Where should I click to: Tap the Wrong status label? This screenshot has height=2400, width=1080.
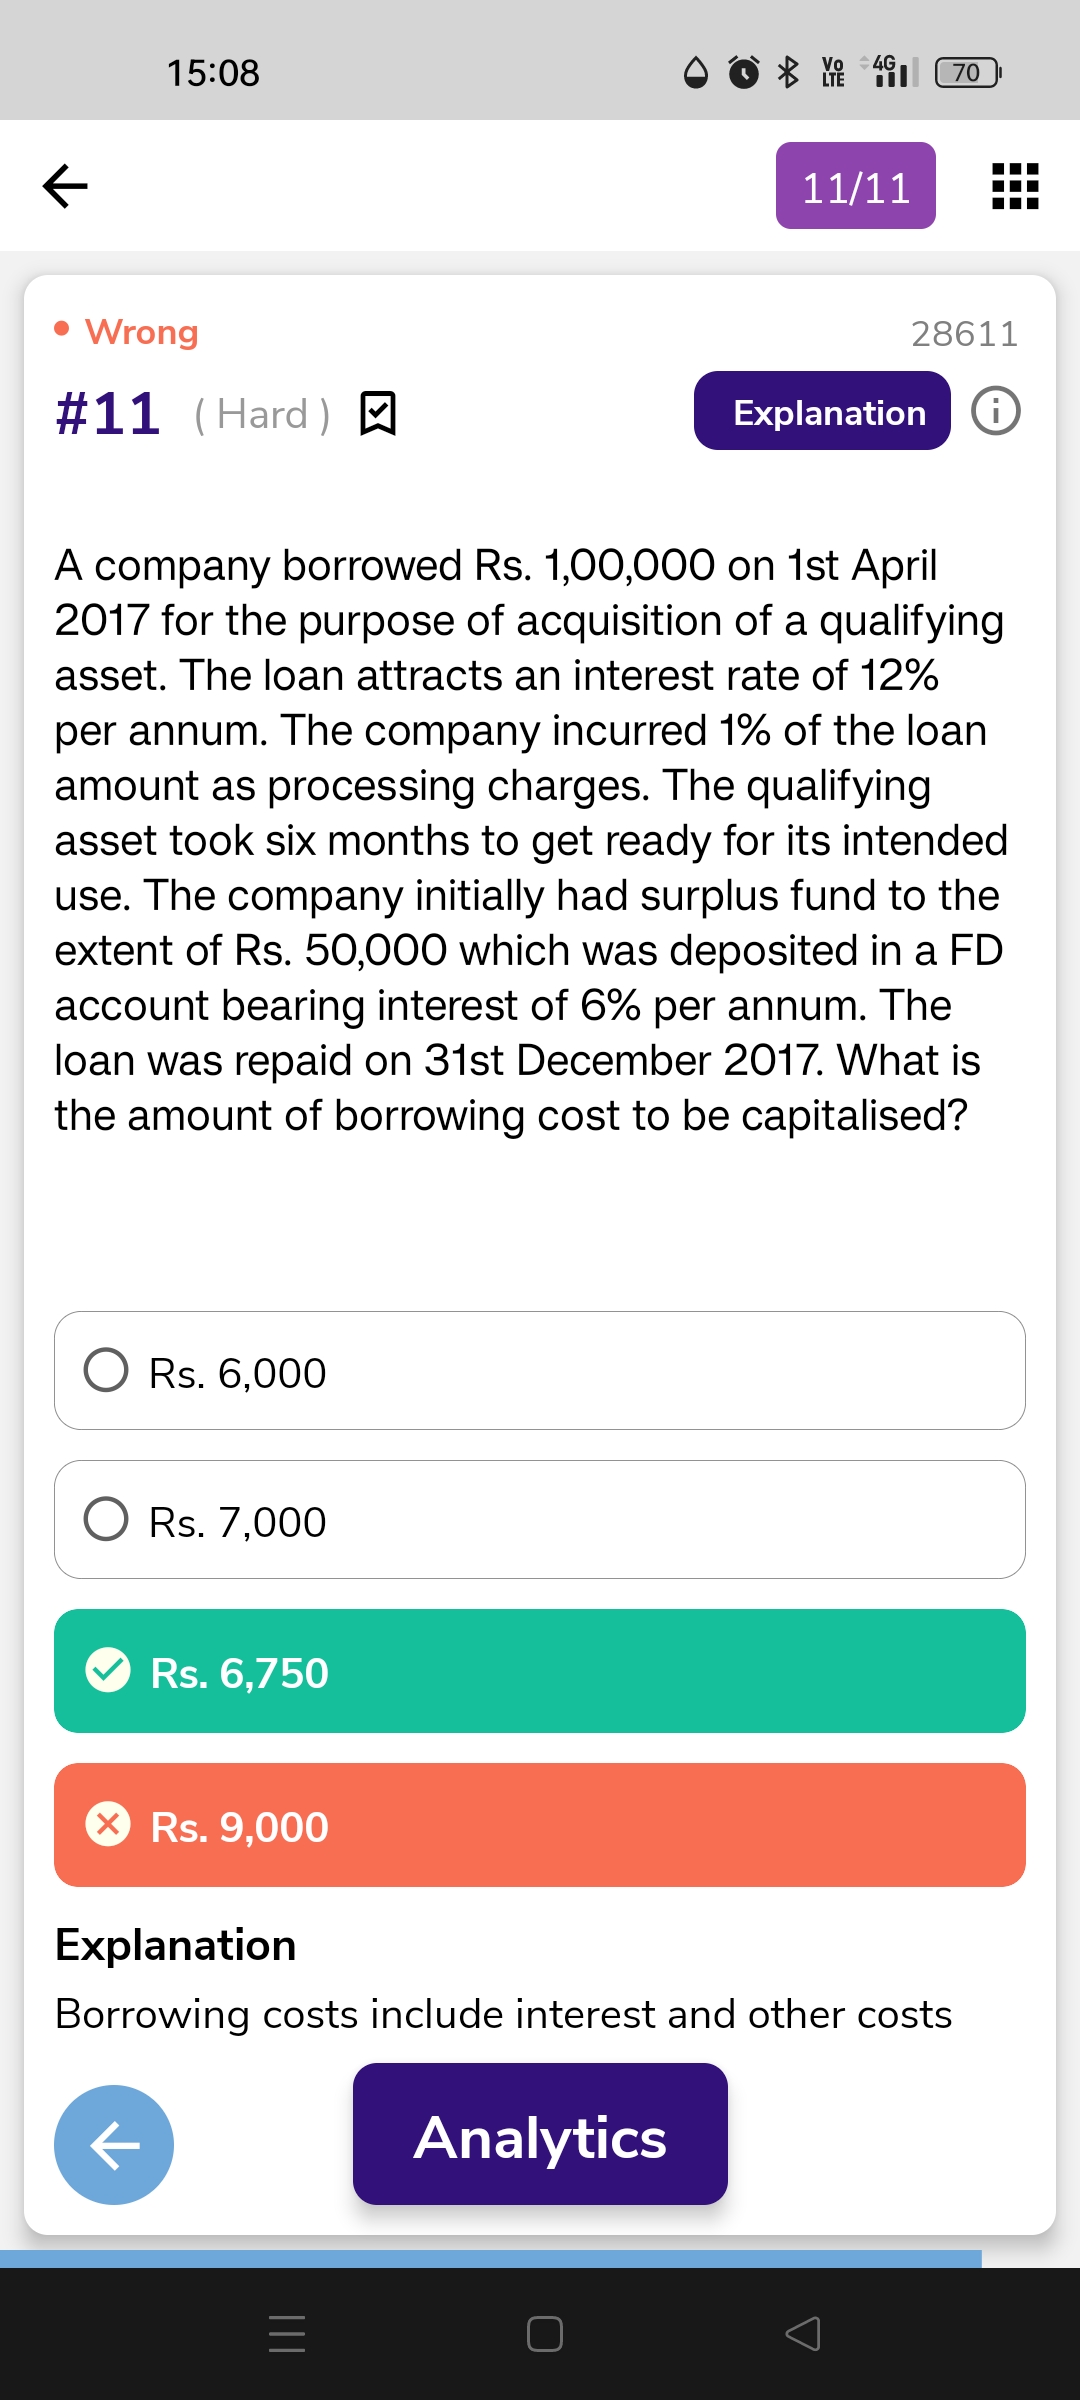tap(141, 332)
